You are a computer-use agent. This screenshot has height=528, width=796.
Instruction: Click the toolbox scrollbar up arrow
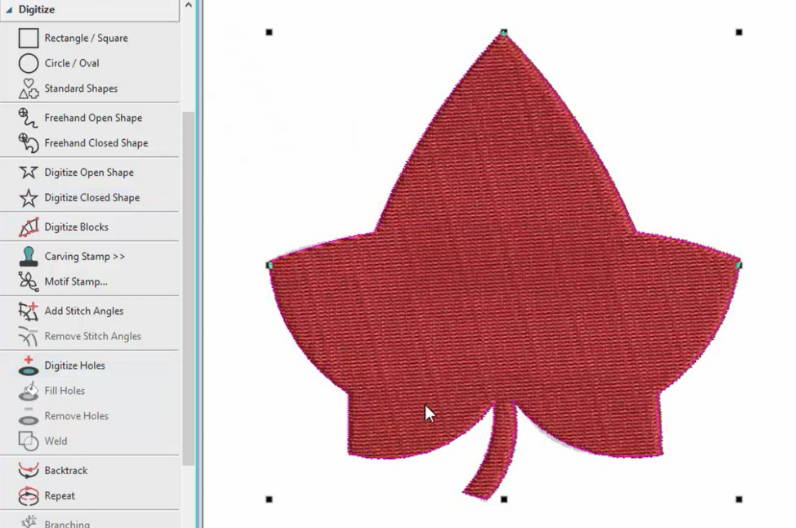pyautogui.click(x=188, y=6)
